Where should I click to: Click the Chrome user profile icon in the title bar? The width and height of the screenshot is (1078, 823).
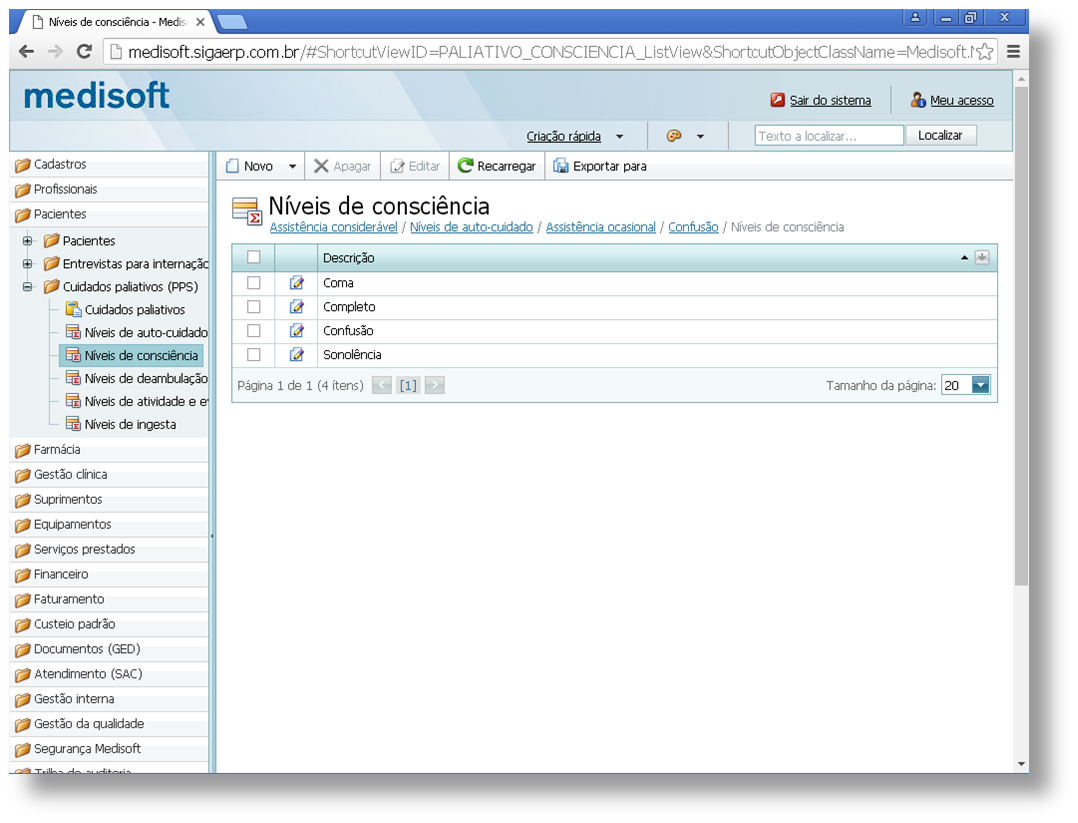915,18
